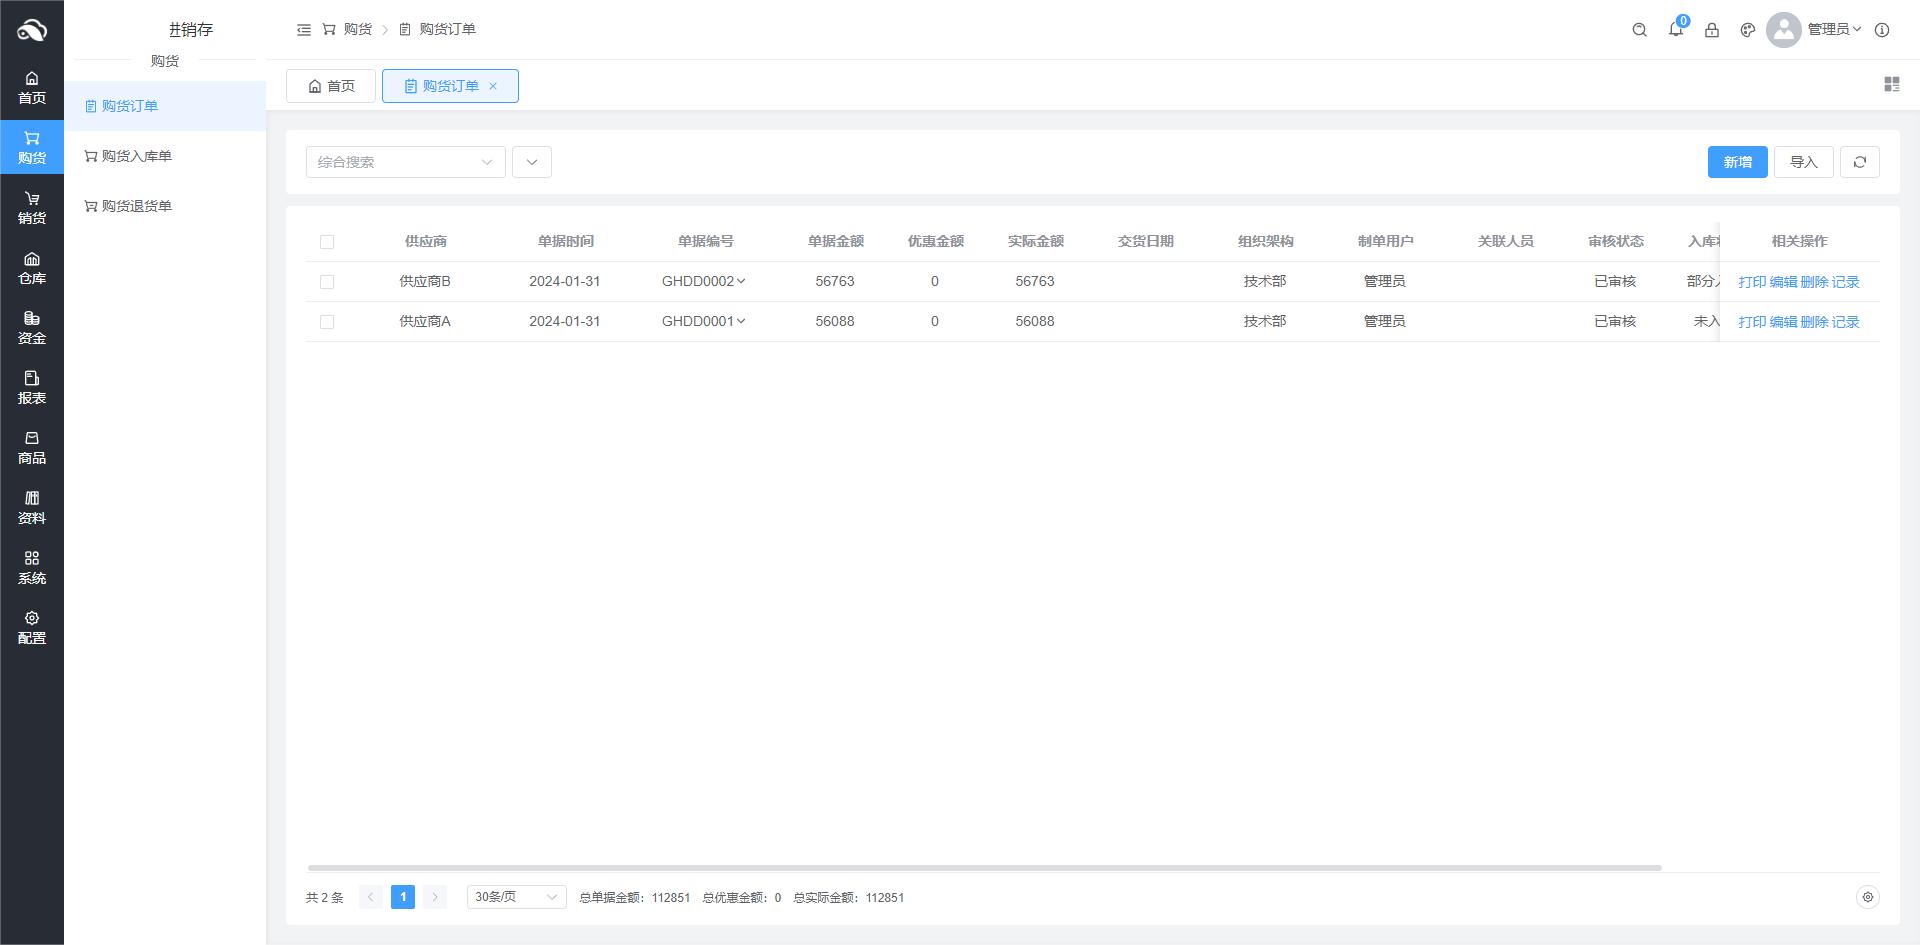Open the tab grid layout icon
Screen dimensions: 1920x945
(x=1891, y=85)
